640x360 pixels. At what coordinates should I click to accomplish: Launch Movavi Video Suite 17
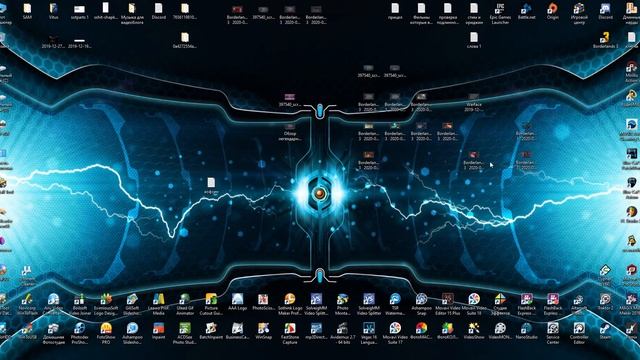pos(395,333)
